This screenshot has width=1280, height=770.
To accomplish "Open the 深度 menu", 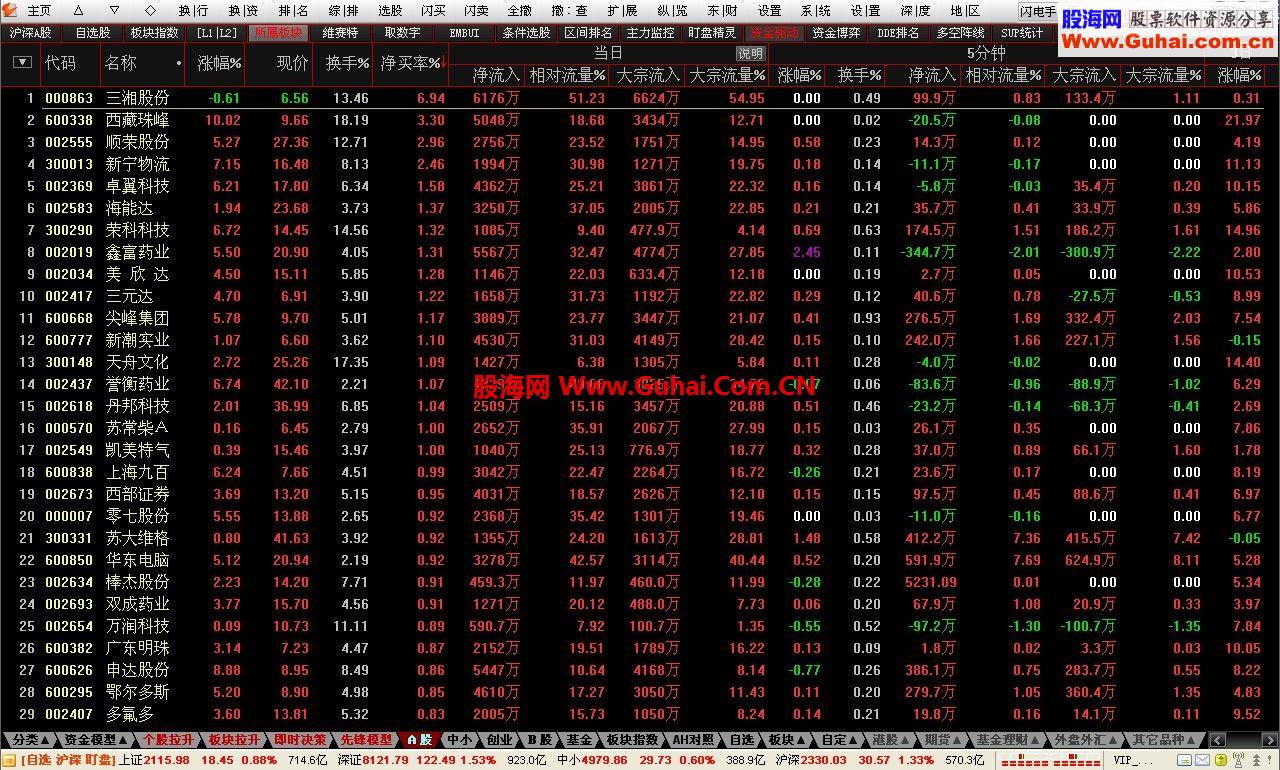I will pyautogui.click(x=915, y=11).
